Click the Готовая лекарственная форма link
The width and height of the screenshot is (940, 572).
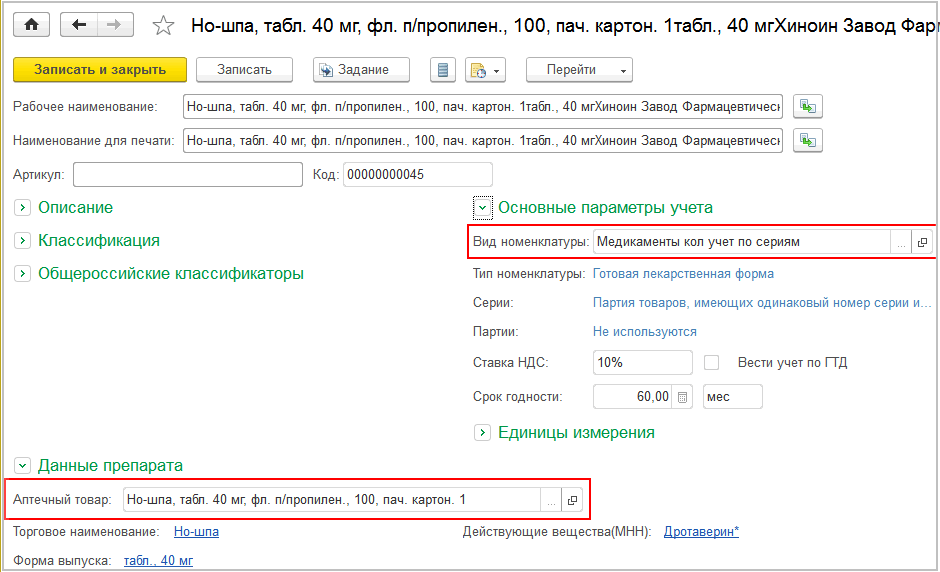point(683,273)
